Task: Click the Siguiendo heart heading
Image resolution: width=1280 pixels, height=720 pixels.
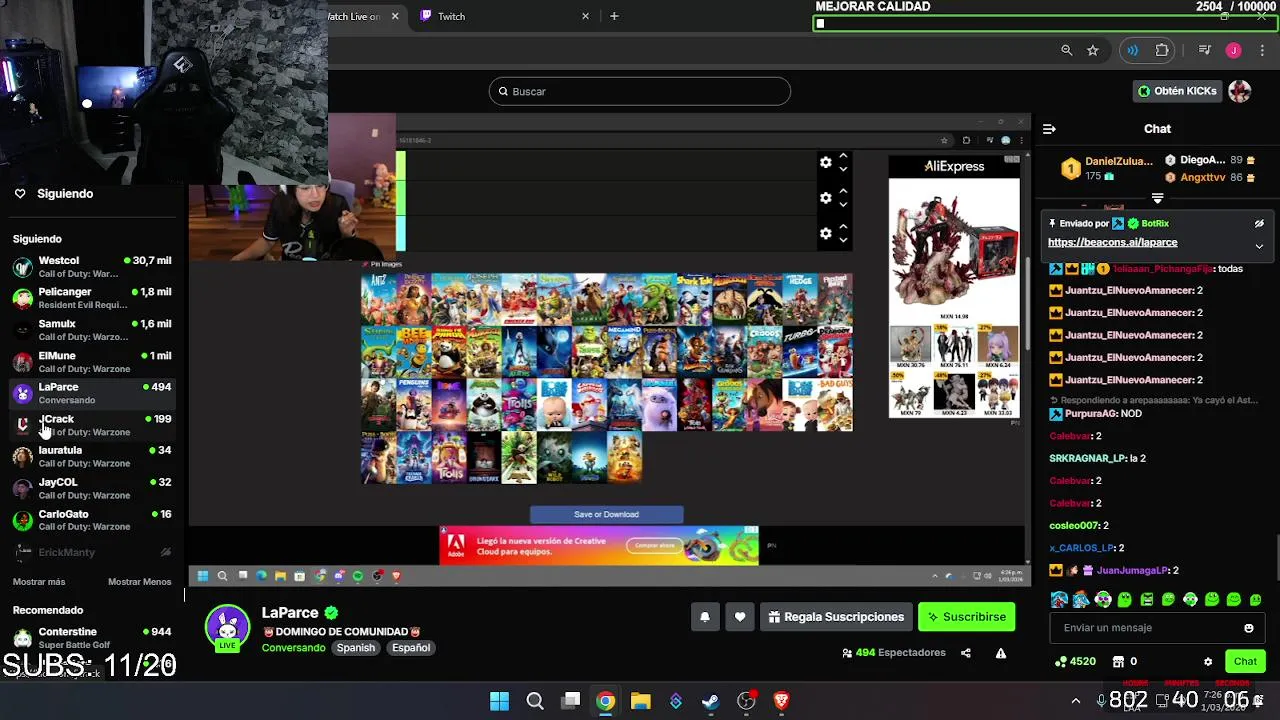Action: click(x=54, y=194)
